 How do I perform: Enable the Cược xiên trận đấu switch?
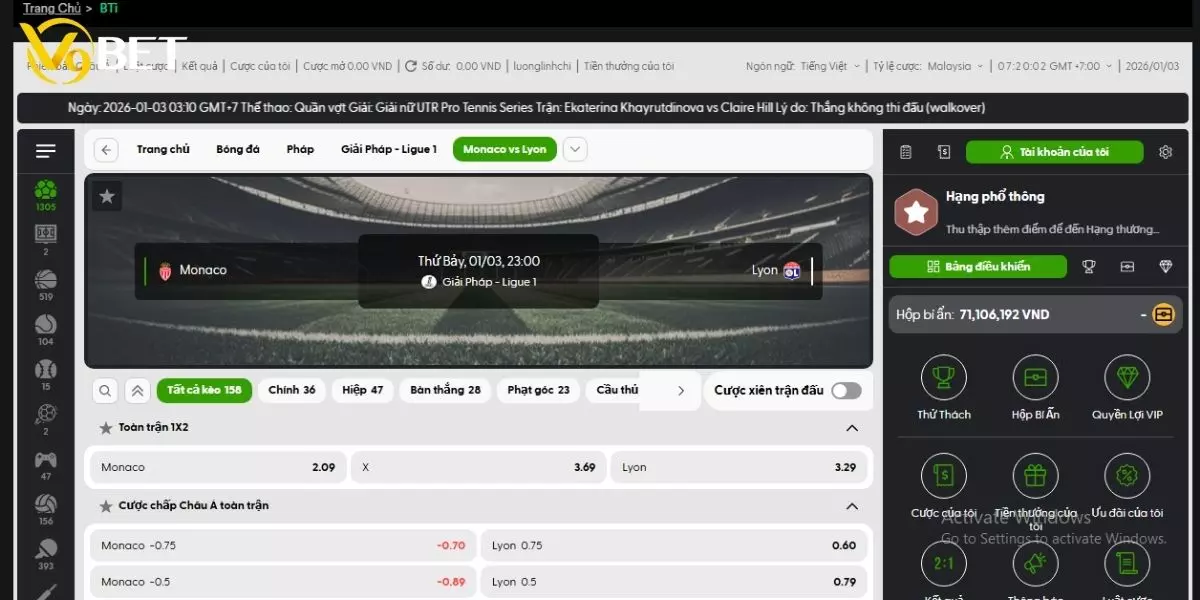(846, 390)
